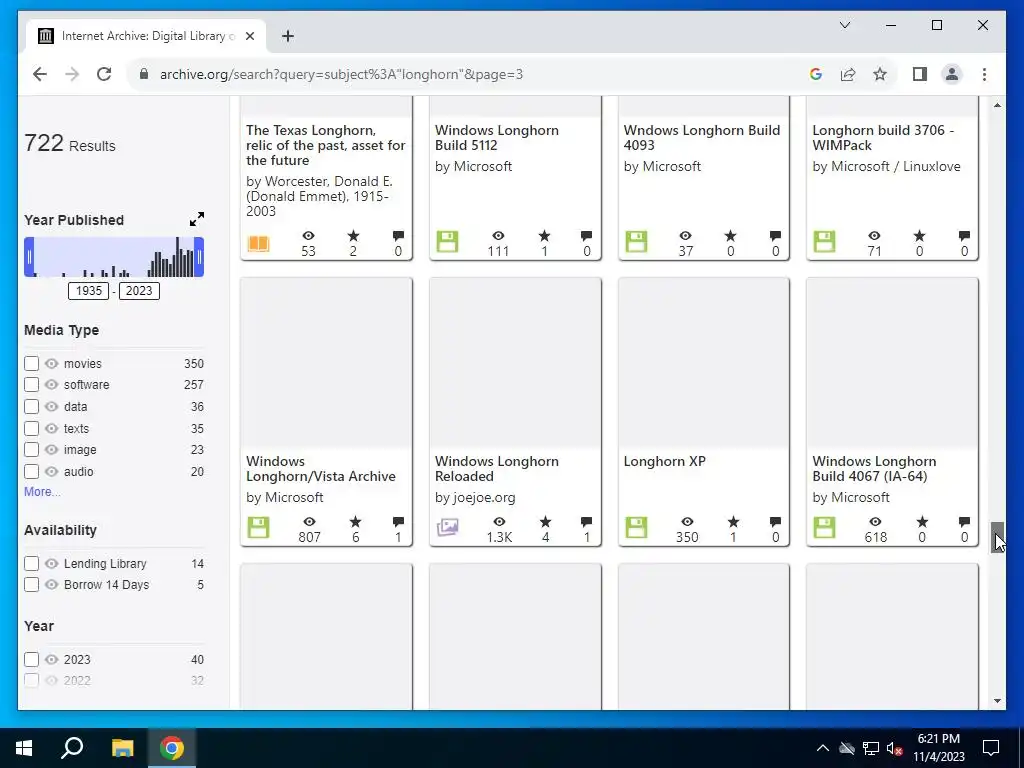
Task: Click the 1935 start year field
Action: pos(89,291)
